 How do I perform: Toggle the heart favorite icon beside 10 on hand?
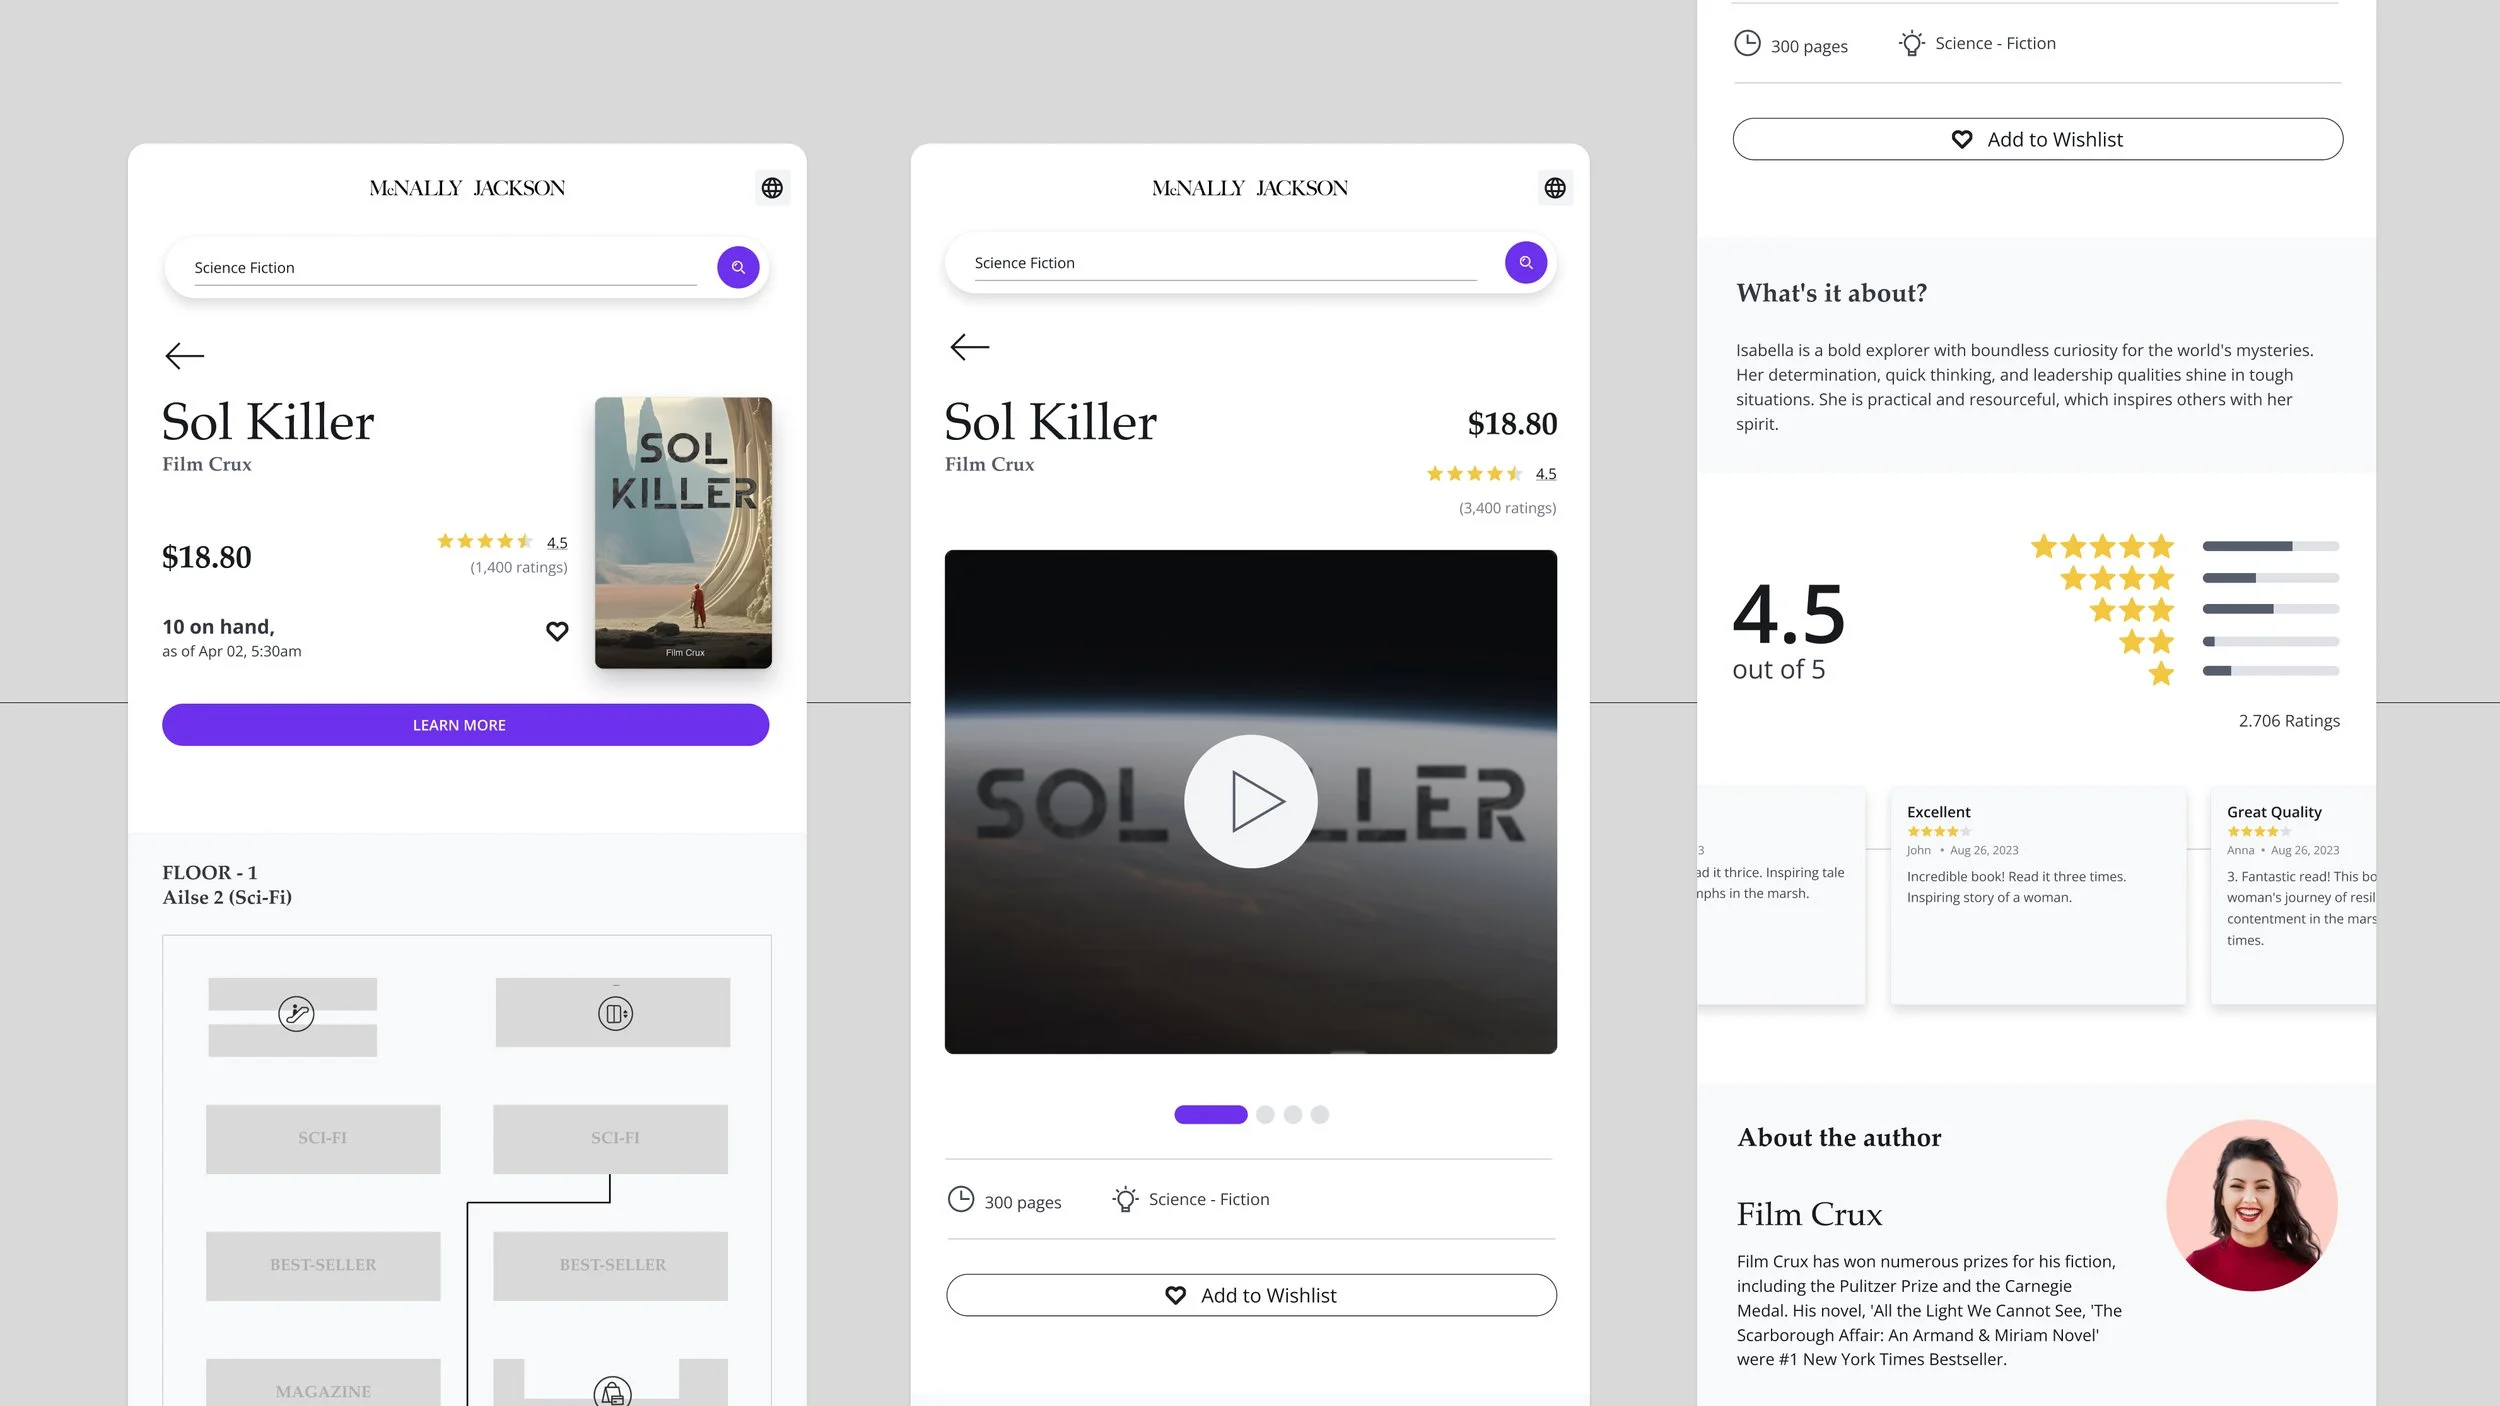coord(557,631)
